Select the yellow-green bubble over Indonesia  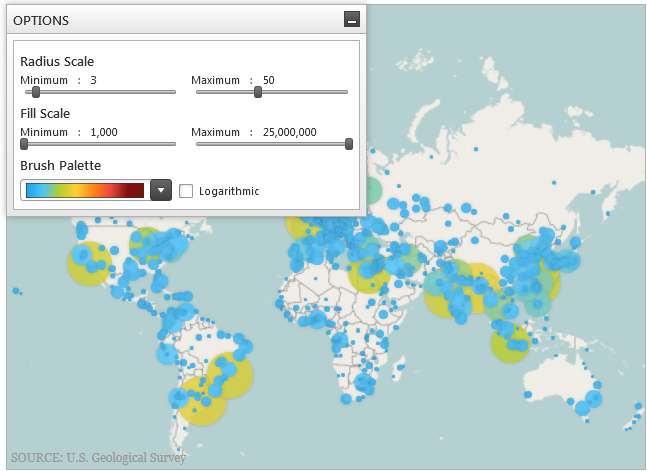pyautogui.click(x=510, y=343)
